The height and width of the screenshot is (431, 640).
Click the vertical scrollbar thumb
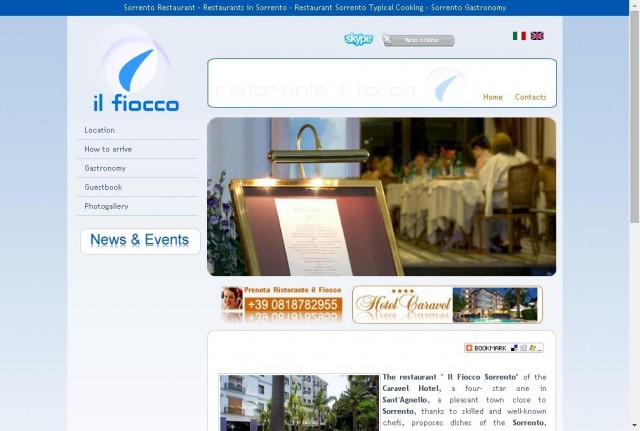click(634, 116)
